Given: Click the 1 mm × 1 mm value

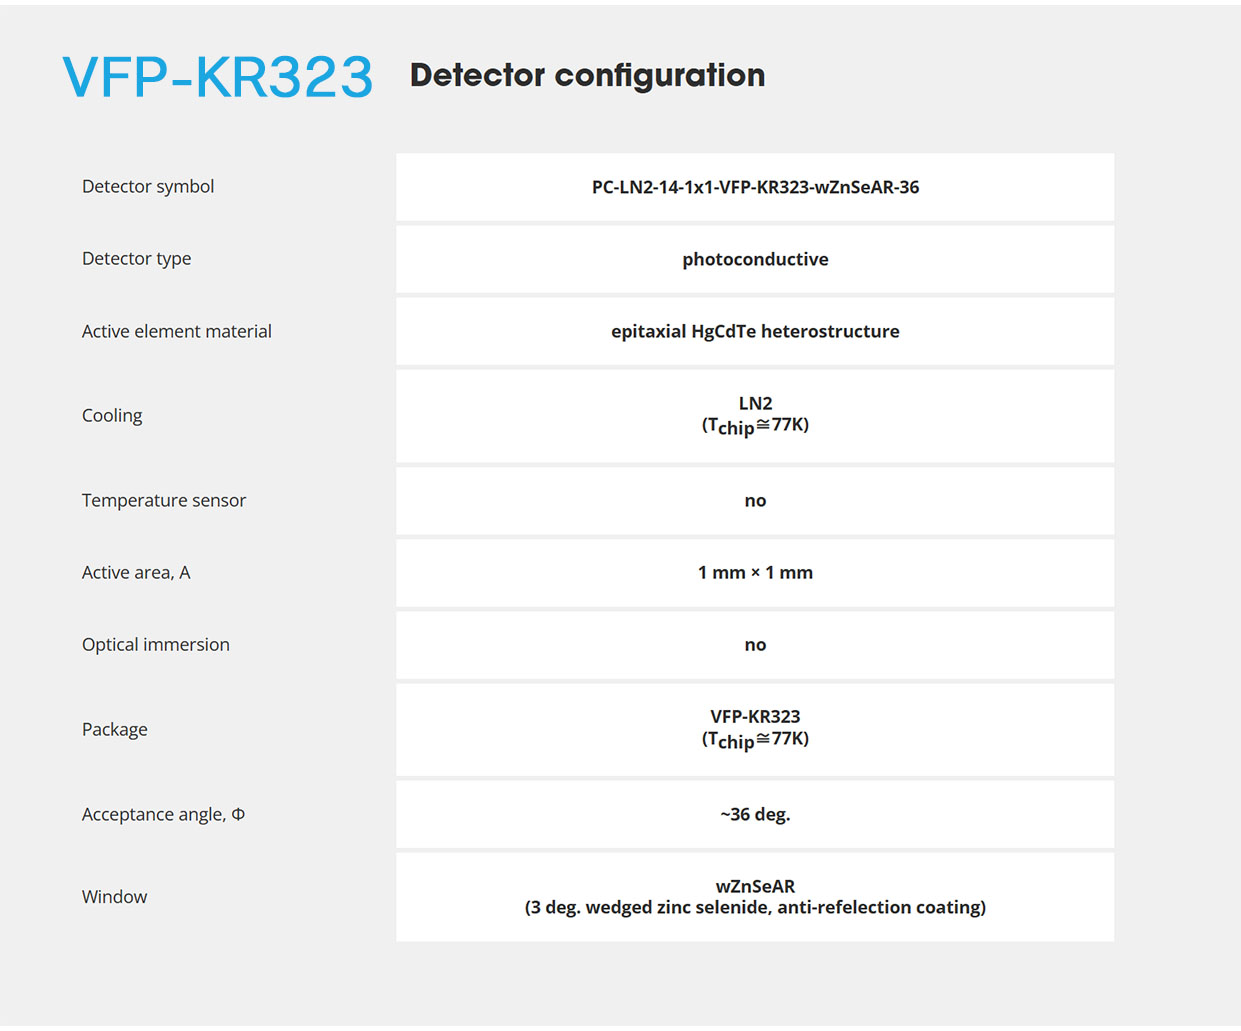Looking at the screenshot, I should point(755,573).
